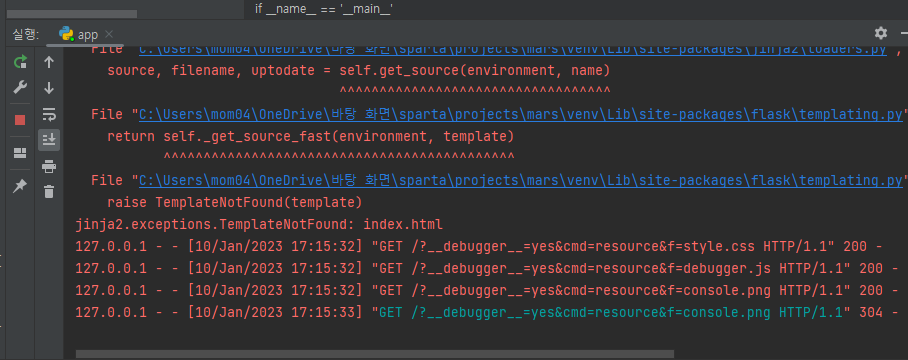Print the console output with the printer icon

tap(49, 167)
